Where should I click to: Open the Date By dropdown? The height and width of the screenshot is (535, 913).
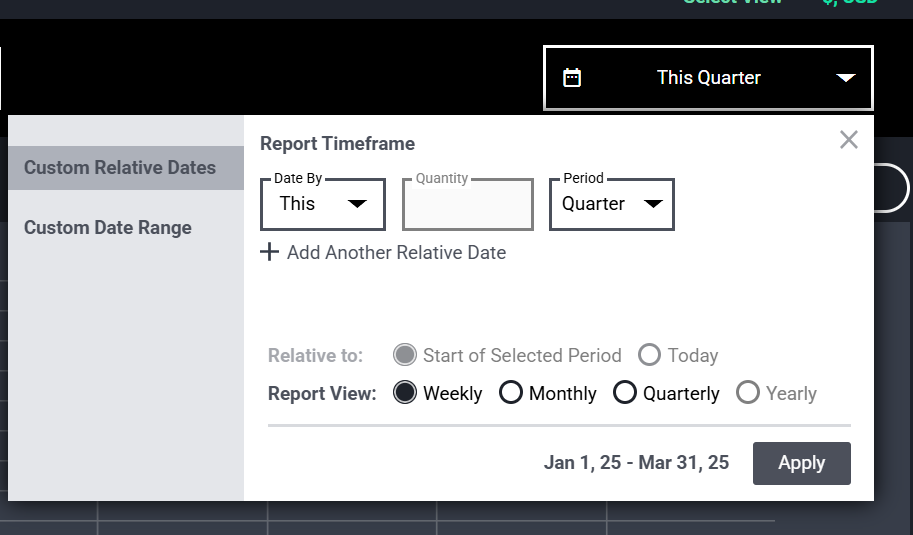323,204
